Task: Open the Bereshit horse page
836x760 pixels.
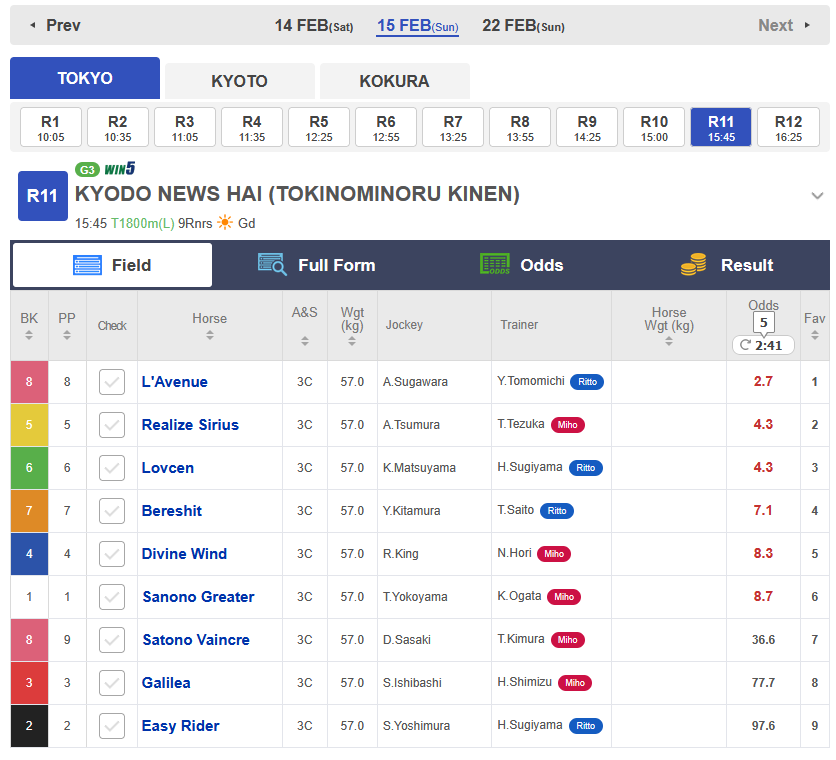Action: [x=172, y=511]
